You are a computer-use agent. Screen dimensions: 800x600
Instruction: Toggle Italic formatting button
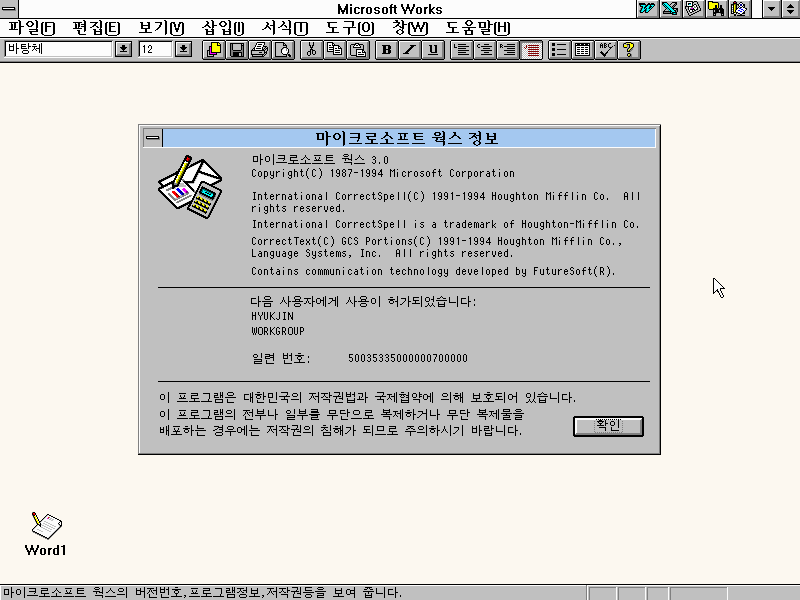[410, 49]
